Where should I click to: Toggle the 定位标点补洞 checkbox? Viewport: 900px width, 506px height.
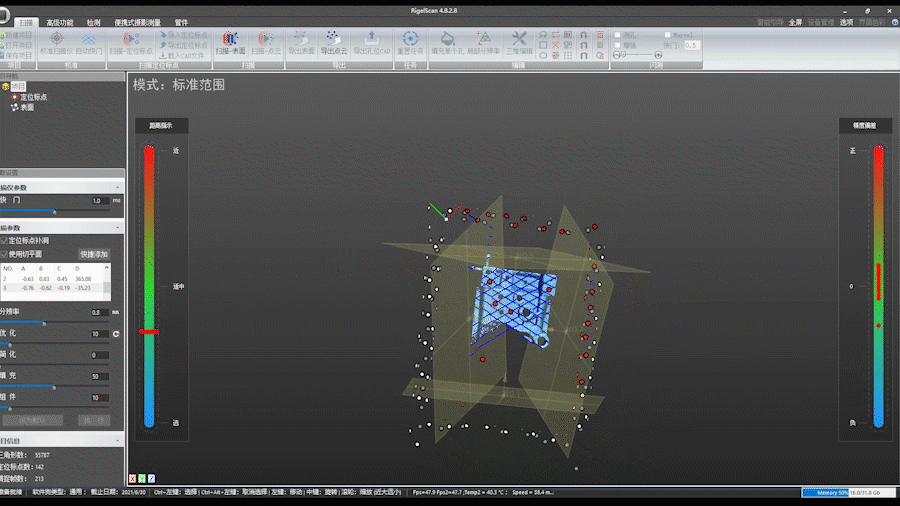coord(4,241)
